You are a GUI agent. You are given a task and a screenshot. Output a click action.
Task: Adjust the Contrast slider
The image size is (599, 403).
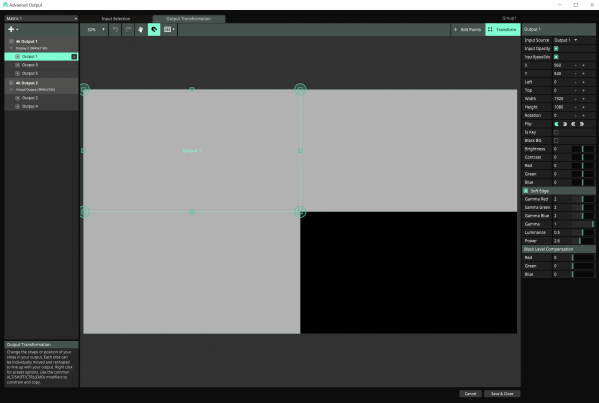pos(583,157)
